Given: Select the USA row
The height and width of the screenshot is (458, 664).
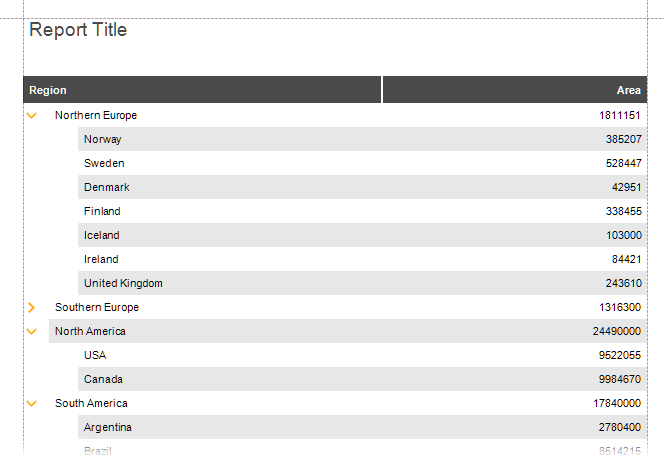Looking at the screenshot, I should coord(362,355).
